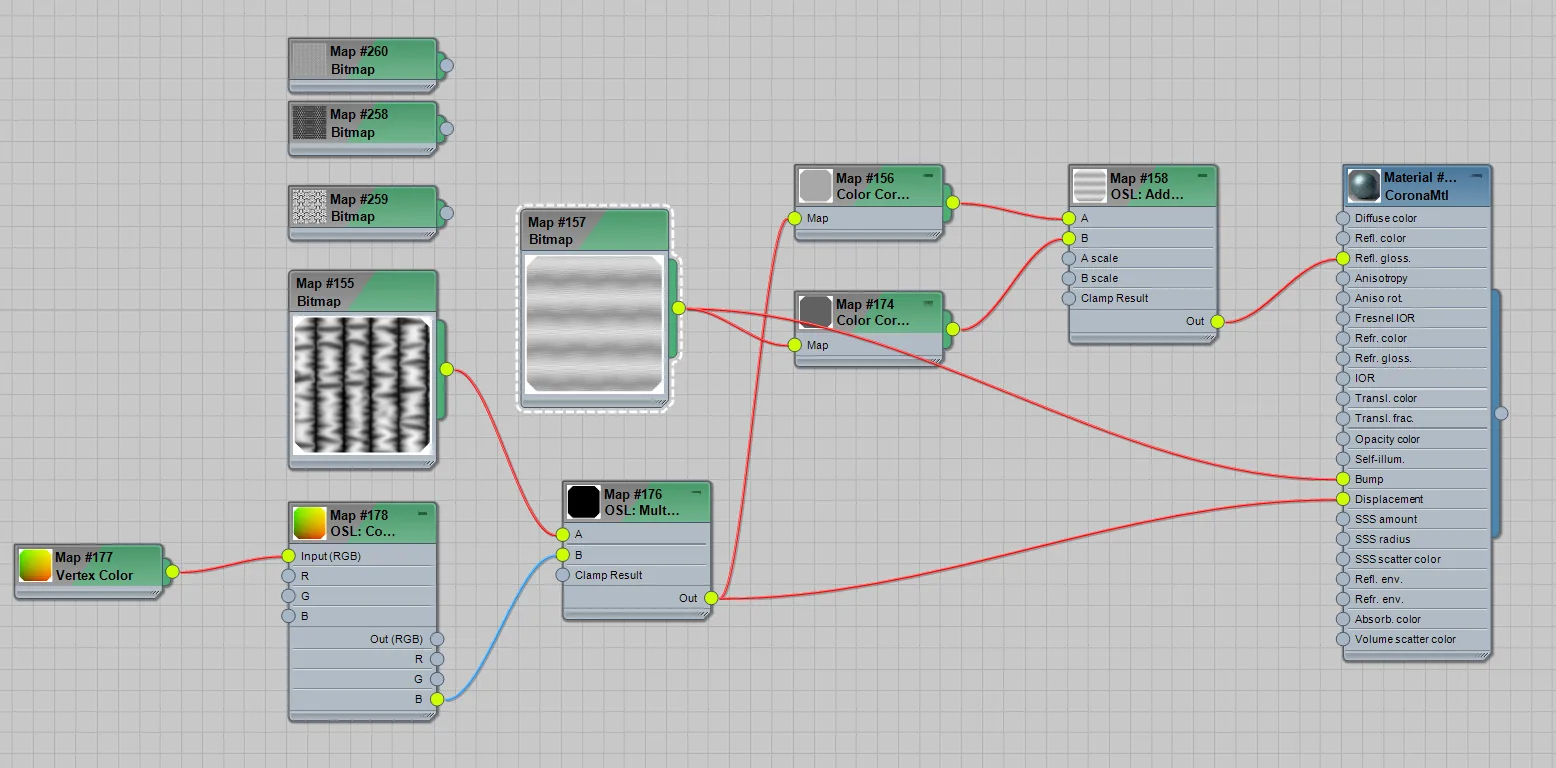The height and width of the screenshot is (768, 1556).
Task: Click the Clamp Result socket on Map #176
Action: 563,575
